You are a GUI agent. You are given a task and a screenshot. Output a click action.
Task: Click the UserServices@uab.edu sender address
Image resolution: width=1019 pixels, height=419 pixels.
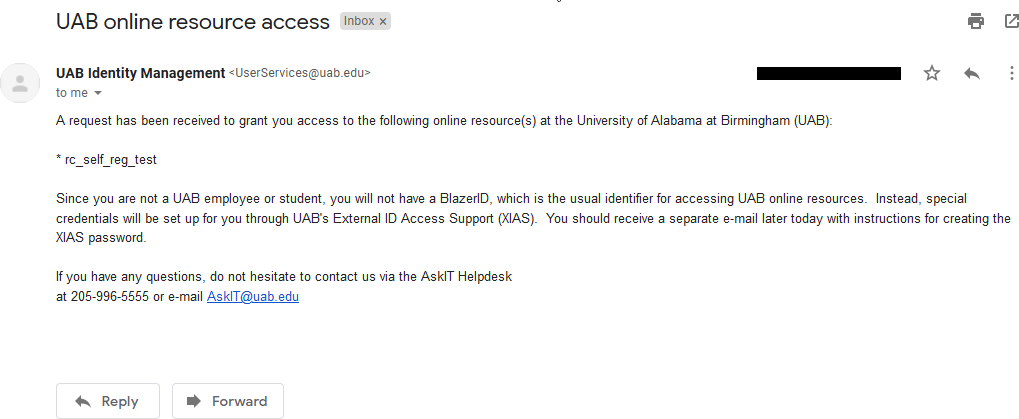coord(300,73)
